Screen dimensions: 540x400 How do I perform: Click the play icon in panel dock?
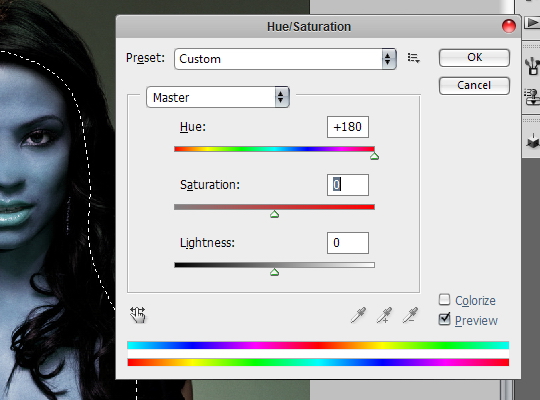coord(532,23)
